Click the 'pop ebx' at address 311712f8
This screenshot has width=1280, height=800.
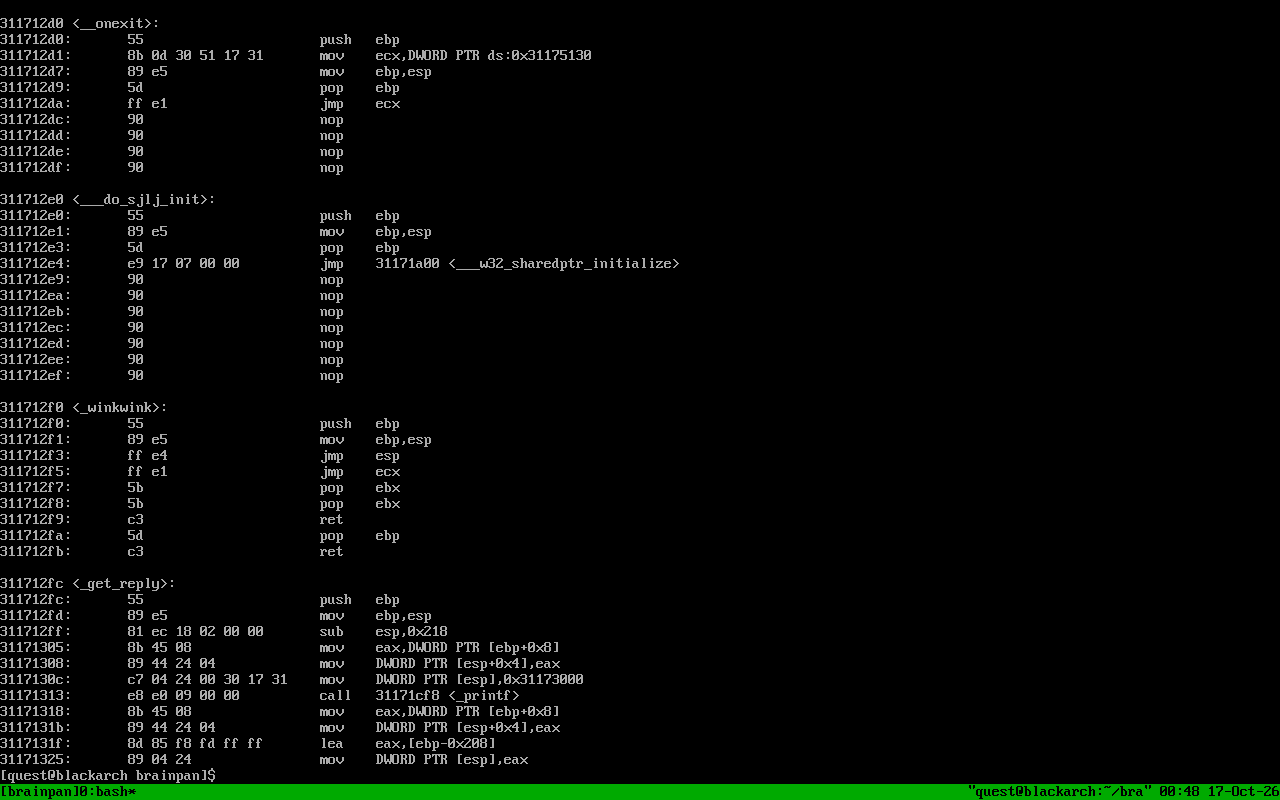[360, 504]
